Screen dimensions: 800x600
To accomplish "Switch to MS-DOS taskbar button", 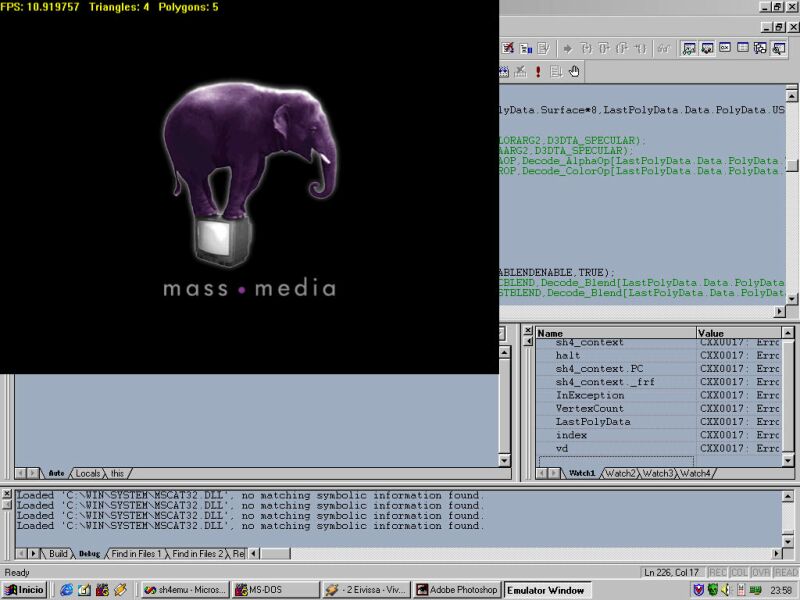I will [275, 590].
